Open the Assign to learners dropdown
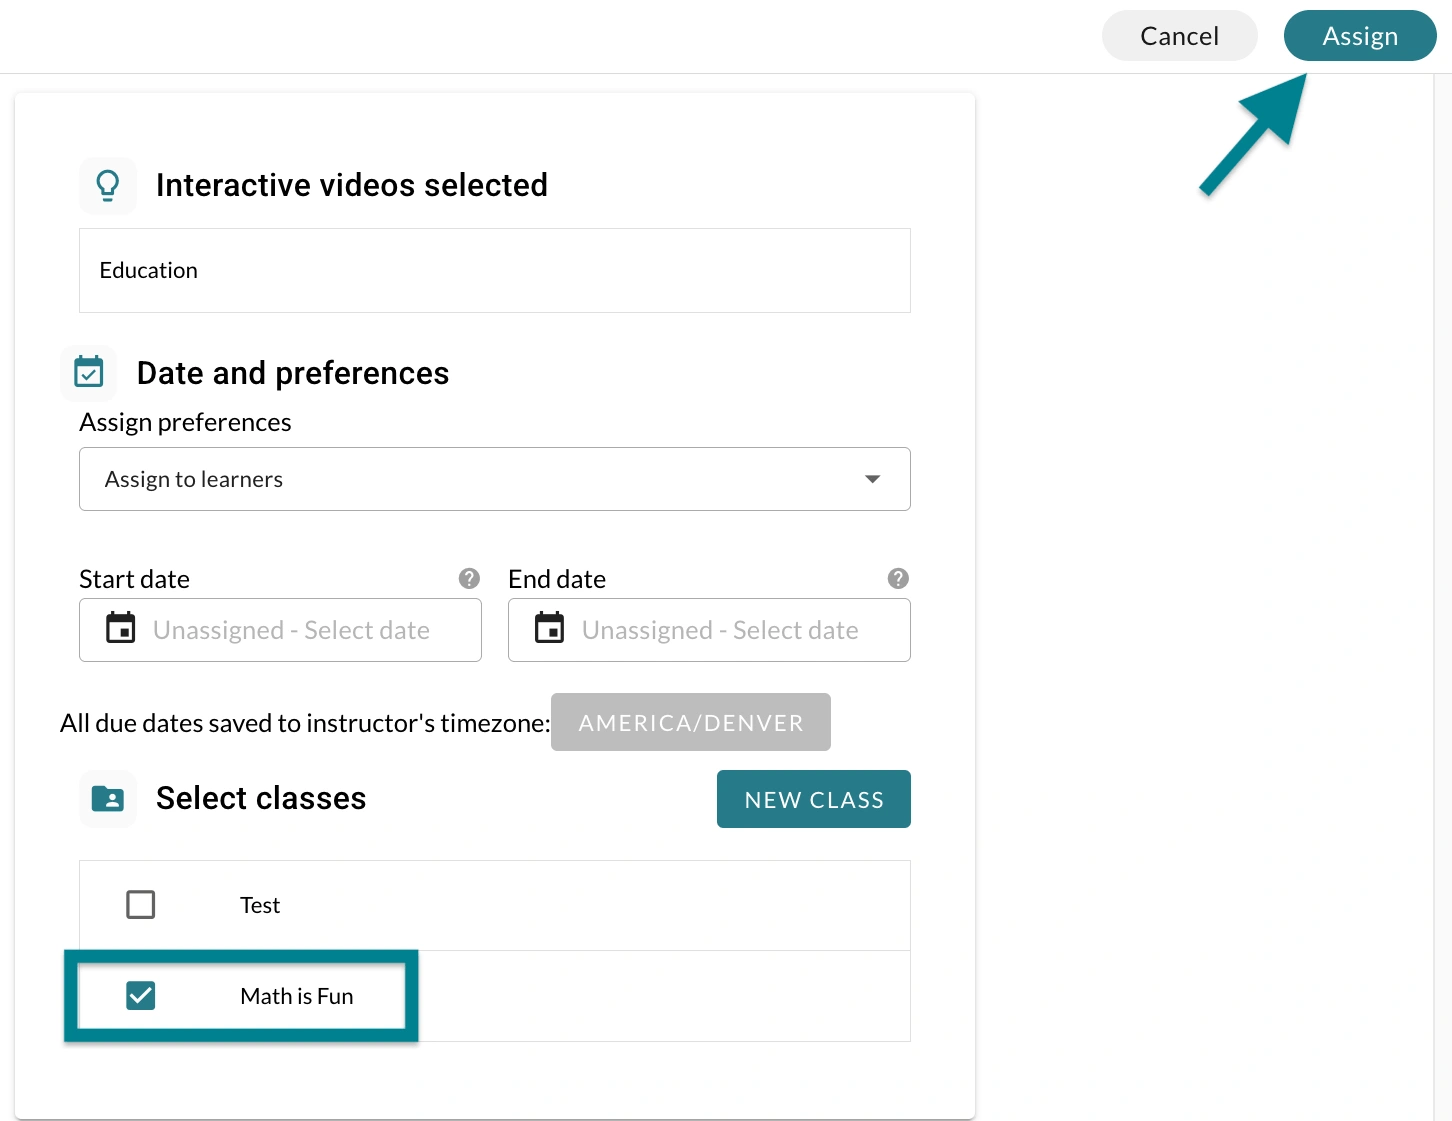The width and height of the screenshot is (1452, 1121). [495, 479]
